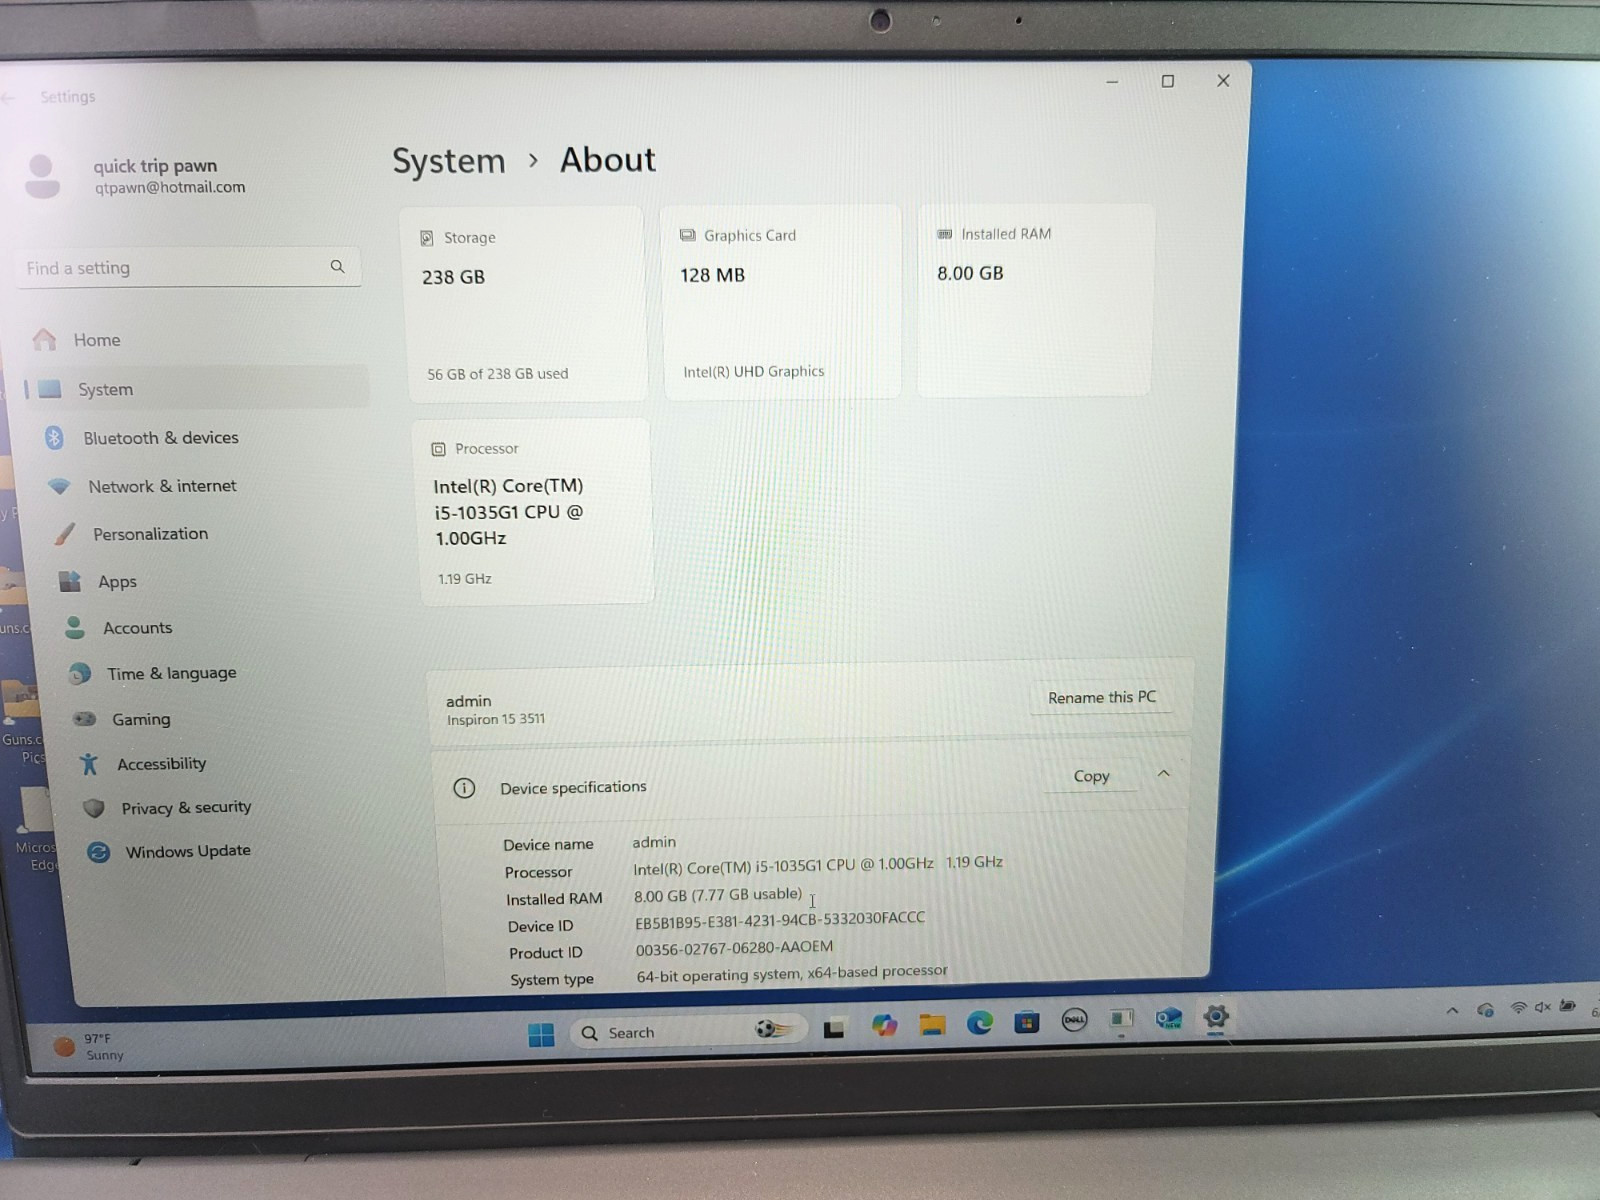Click the Time & language globe icon
Screen dimensions: 1600x1200
click(x=80, y=674)
